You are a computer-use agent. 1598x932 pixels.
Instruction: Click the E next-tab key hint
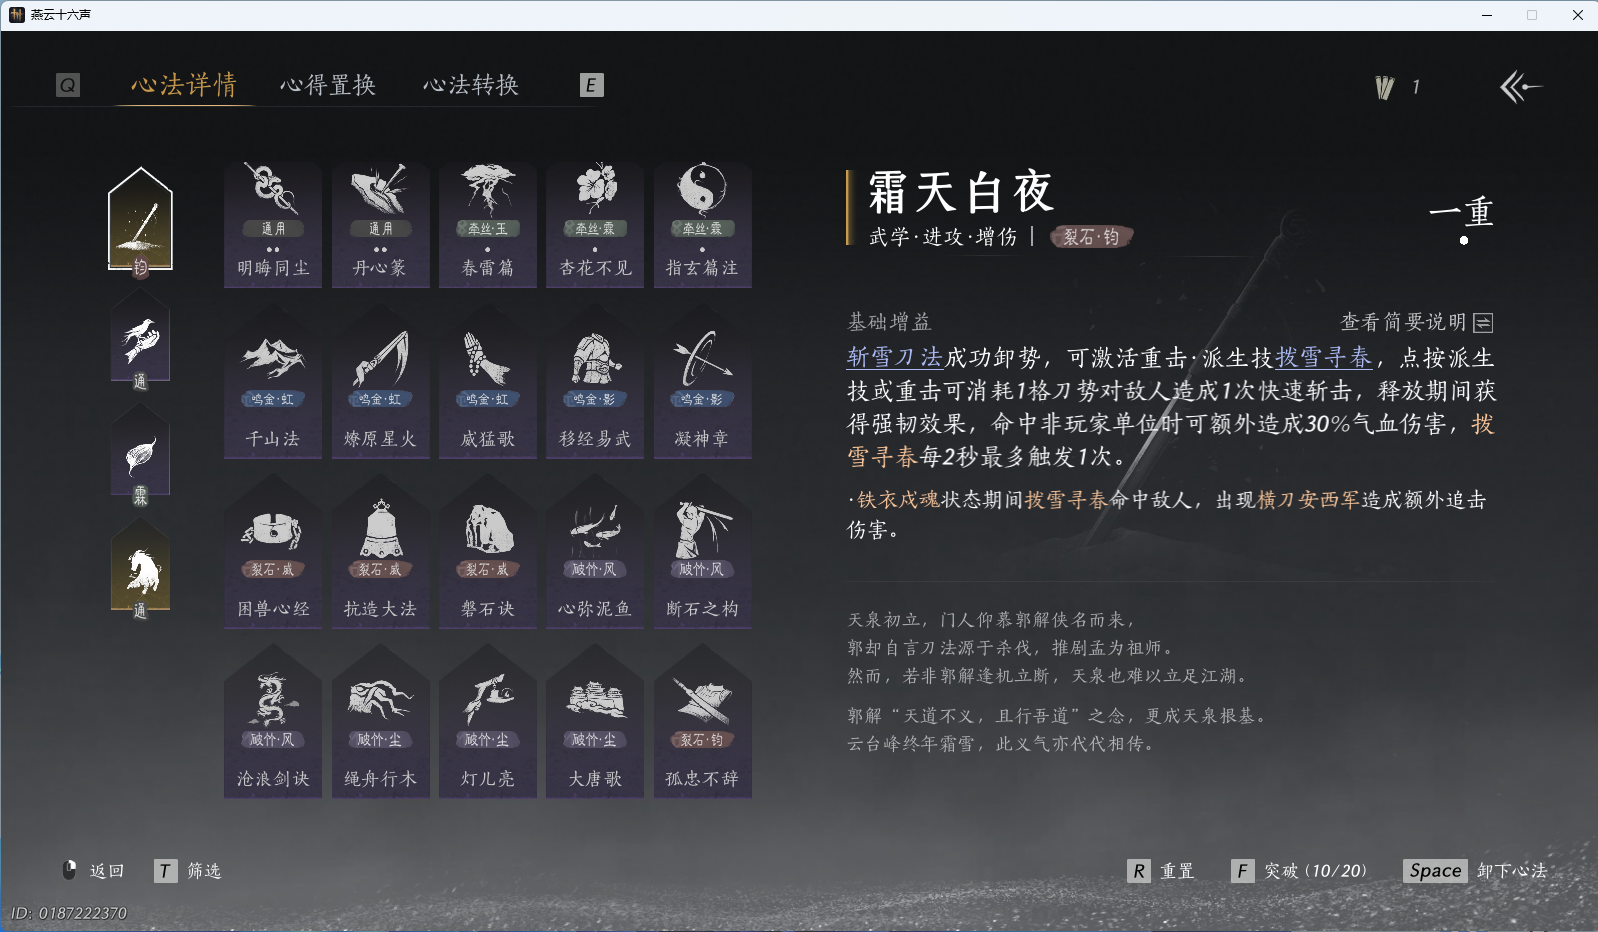click(x=591, y=85)
